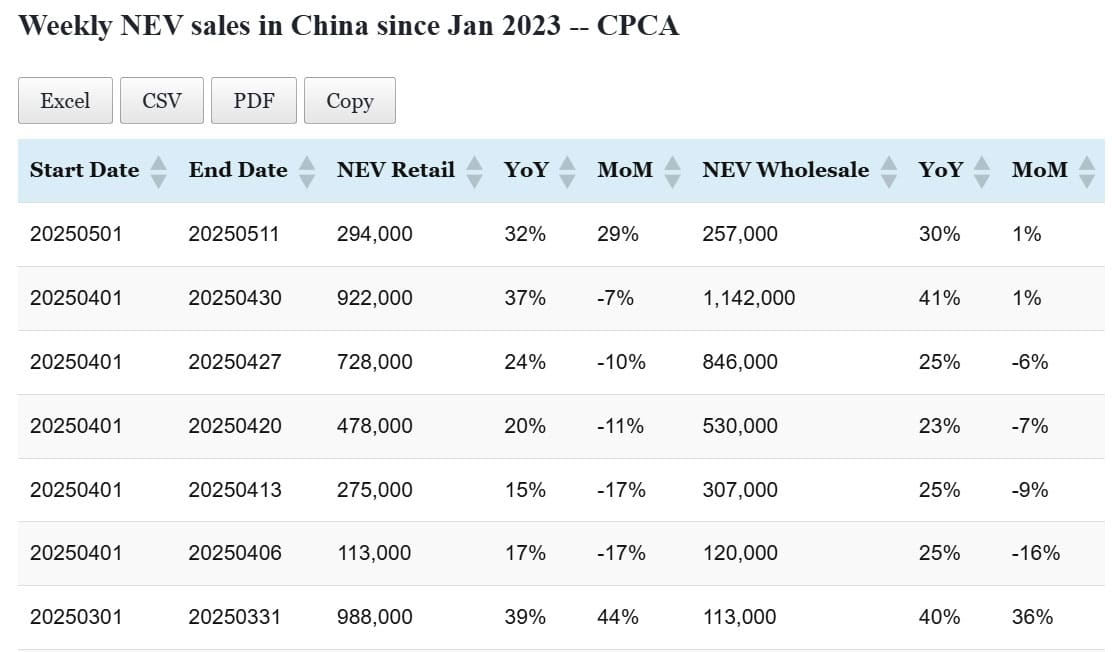Viewport: 1112px width, 652px height.
Task: Click the Start Date column header
Action: [x=84, y=170]
